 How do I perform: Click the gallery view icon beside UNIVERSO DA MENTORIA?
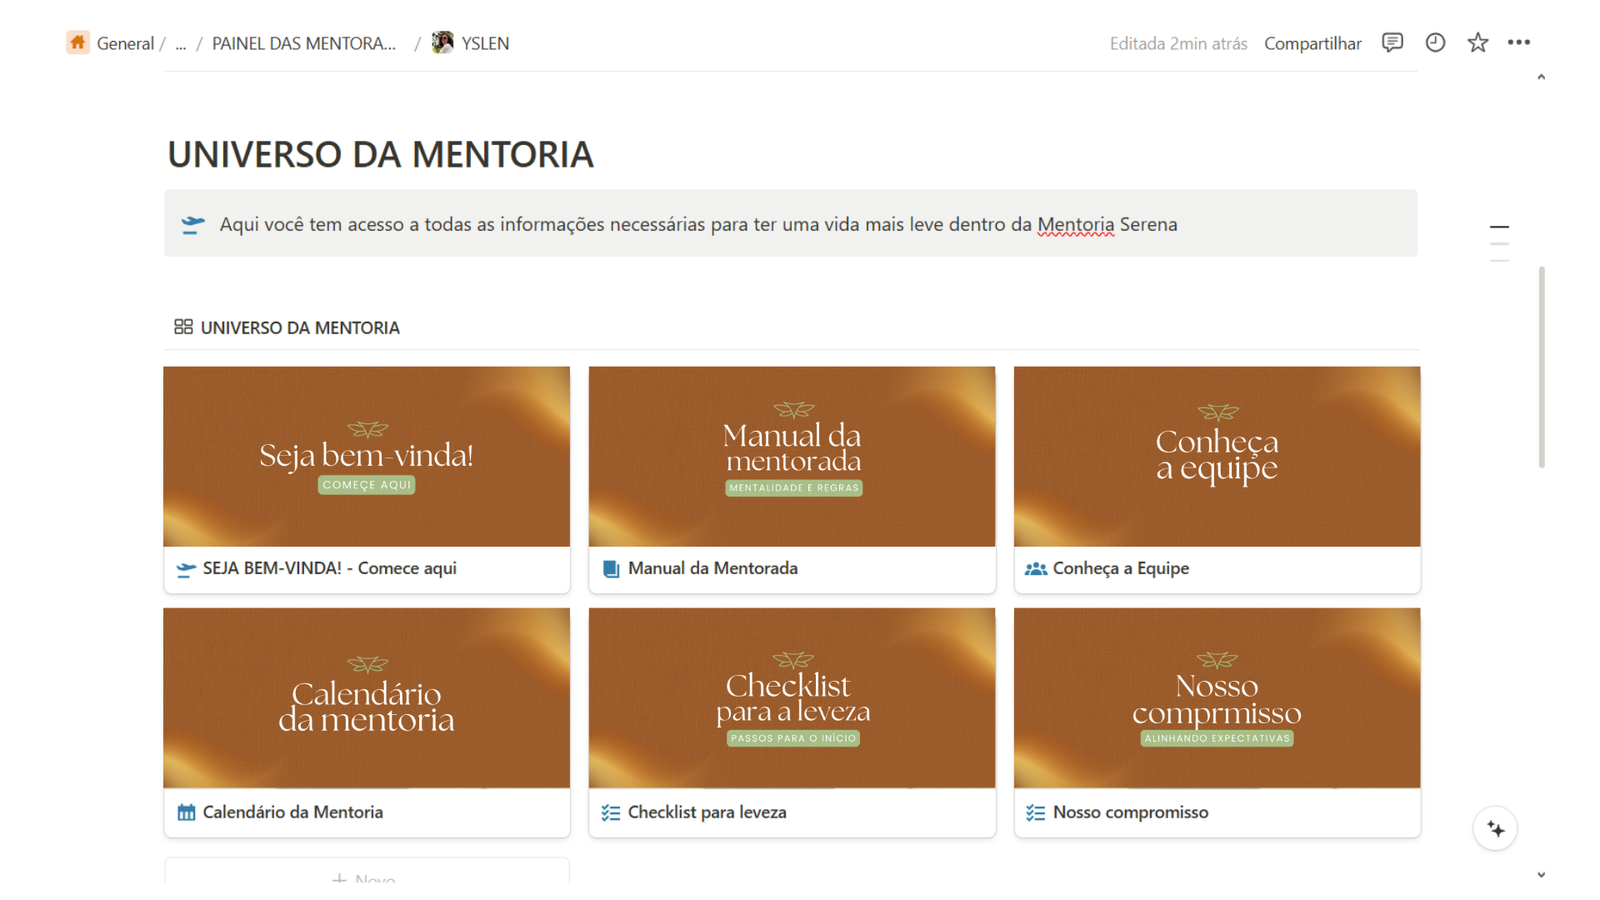pyautogui.click(x=183, y=327)
